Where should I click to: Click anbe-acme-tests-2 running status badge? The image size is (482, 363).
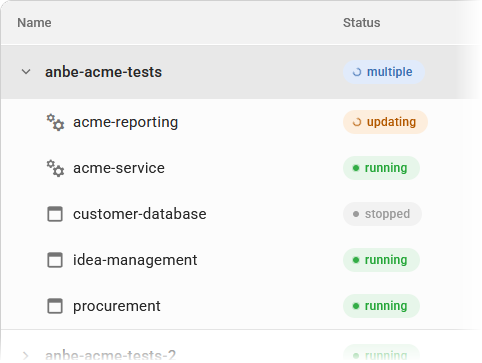381,354
